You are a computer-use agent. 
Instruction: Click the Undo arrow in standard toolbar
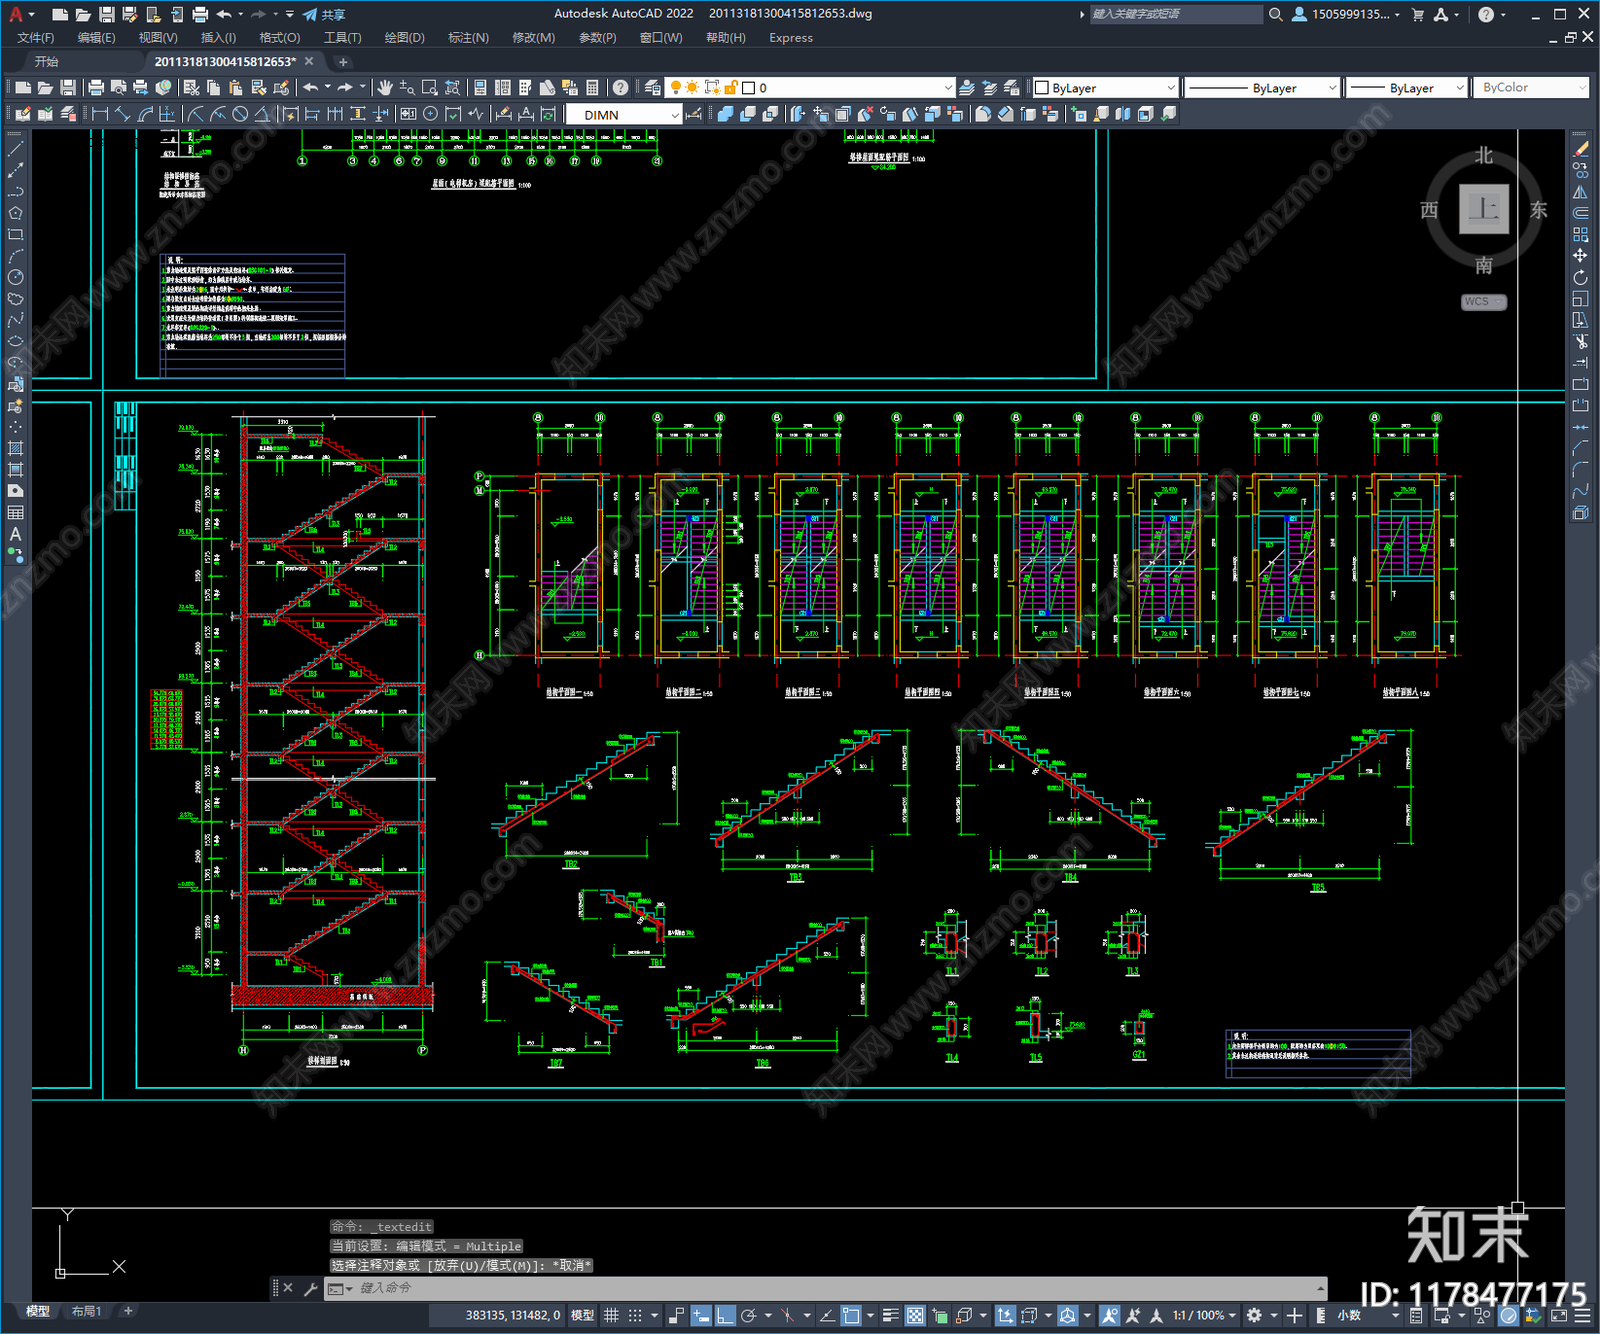[x=311, y=88]
